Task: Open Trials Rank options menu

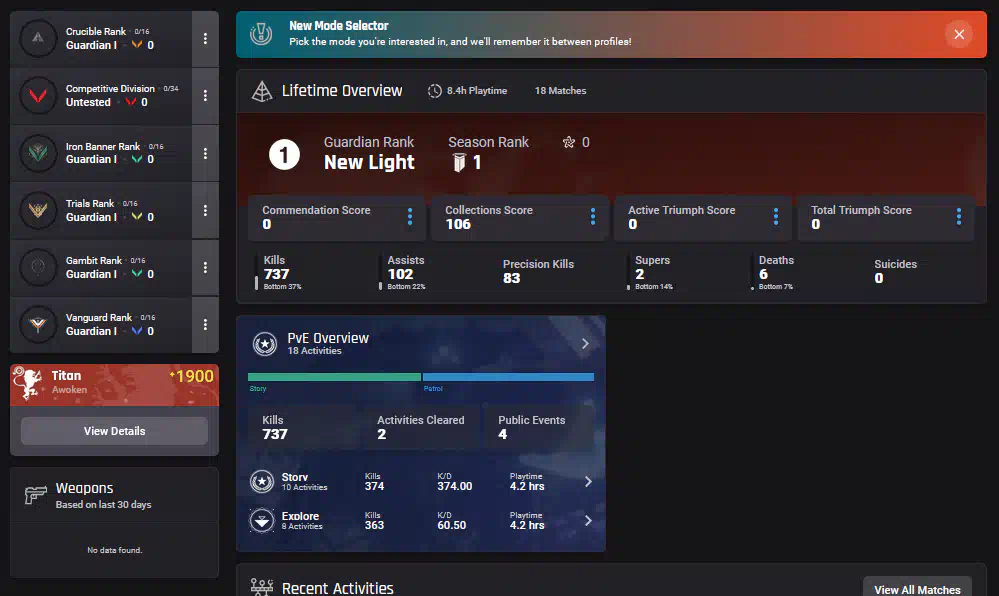Action: pos(205,210)
